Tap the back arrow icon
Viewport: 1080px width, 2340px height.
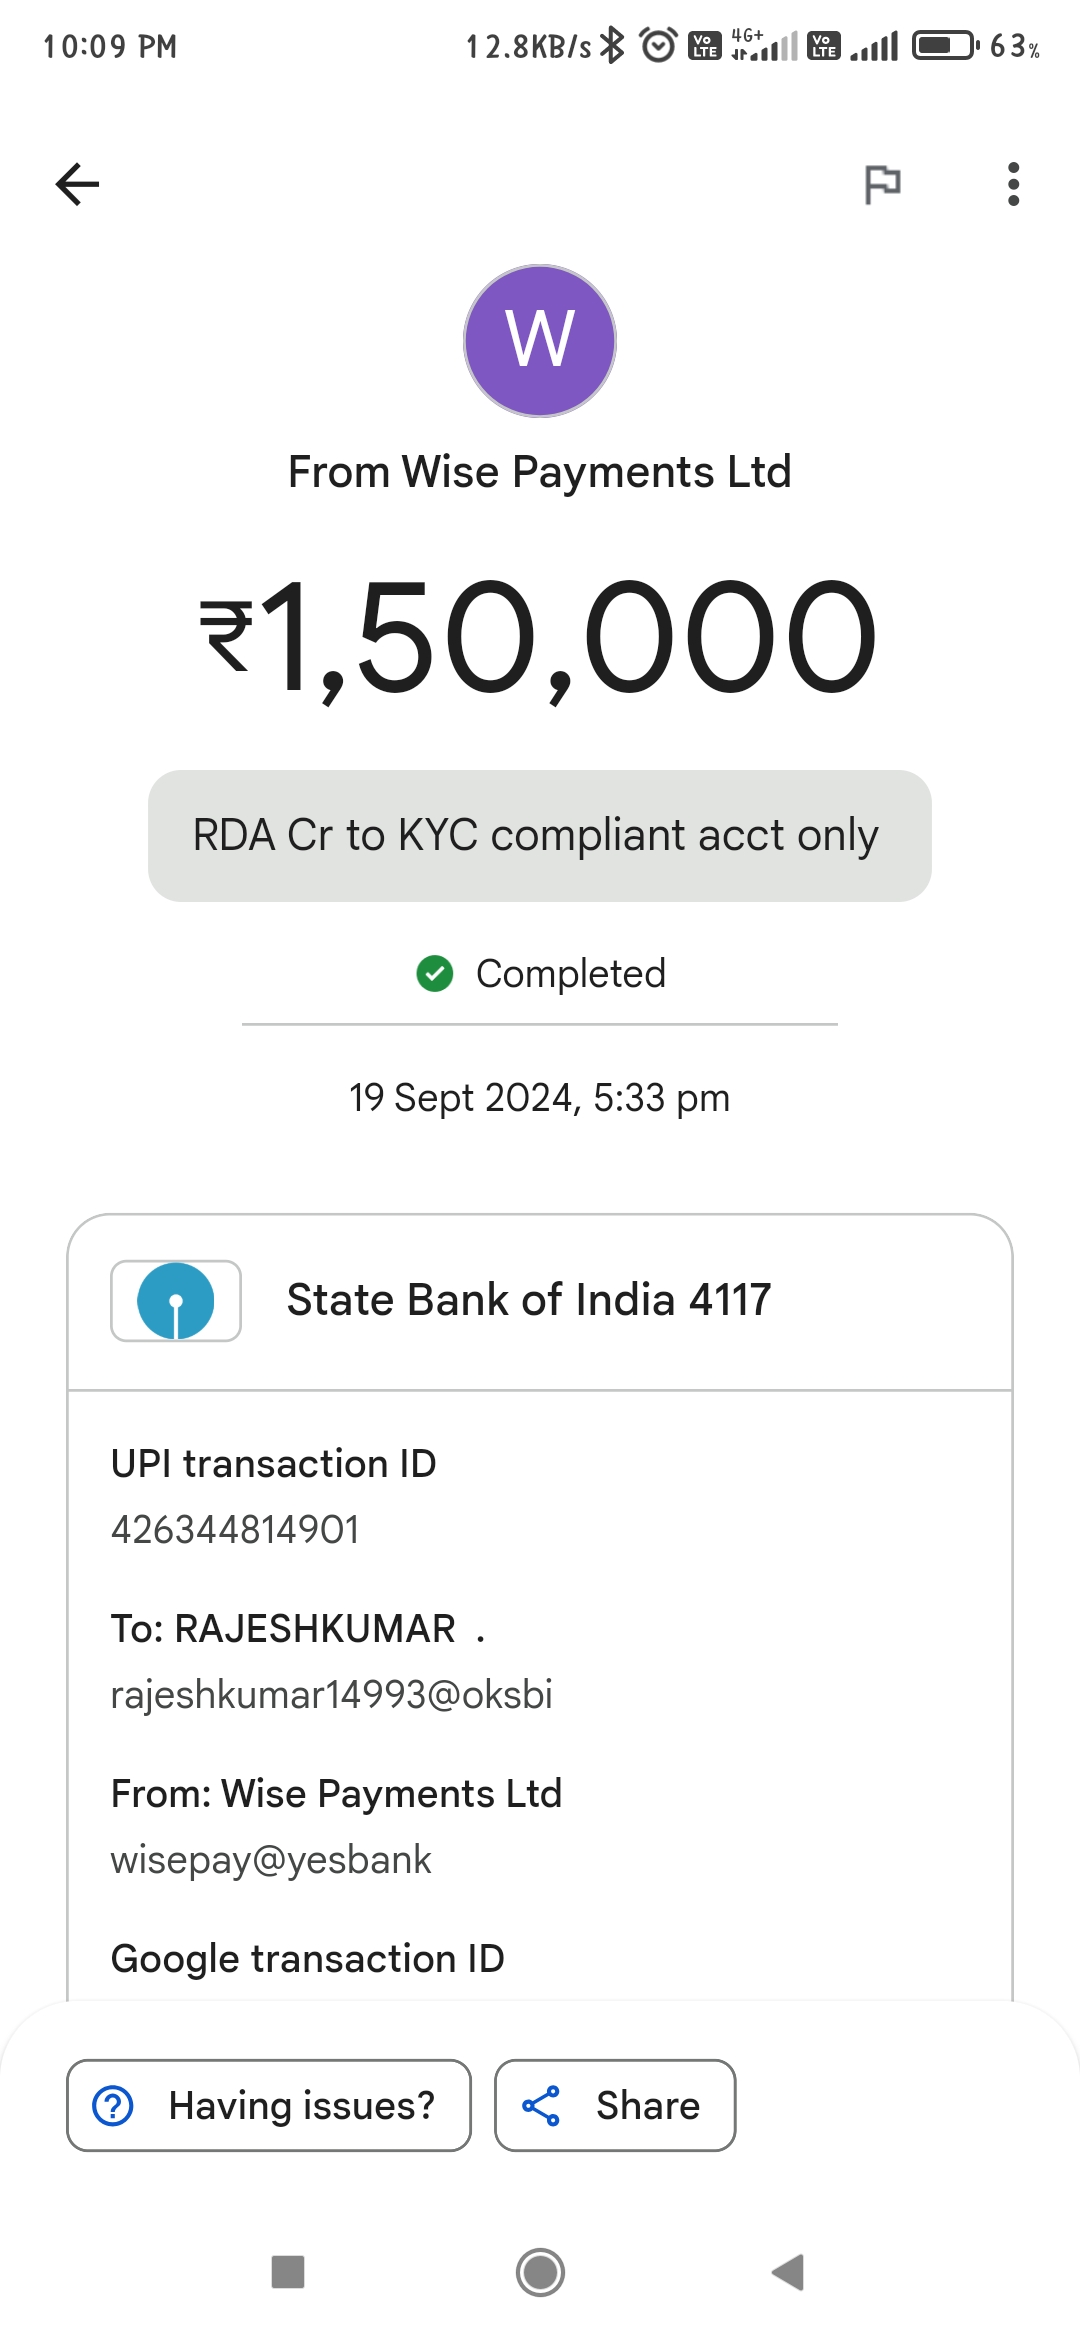tap(77, 184)
